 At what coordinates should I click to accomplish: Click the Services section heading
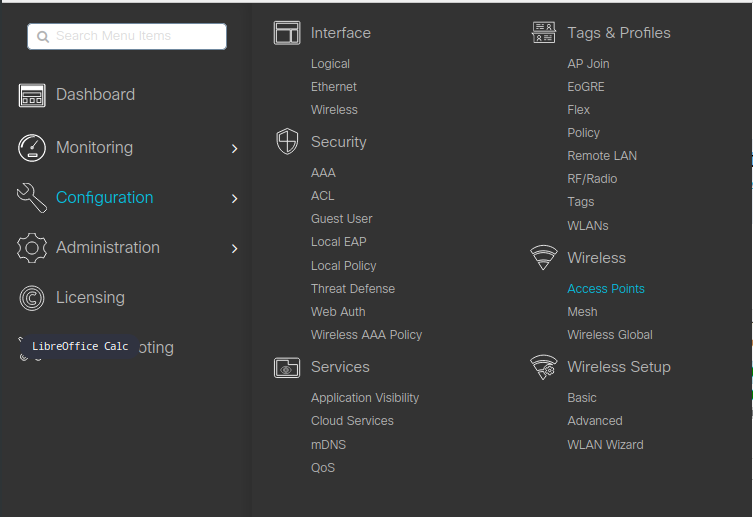pyautogui.click(x=340, y=367)
